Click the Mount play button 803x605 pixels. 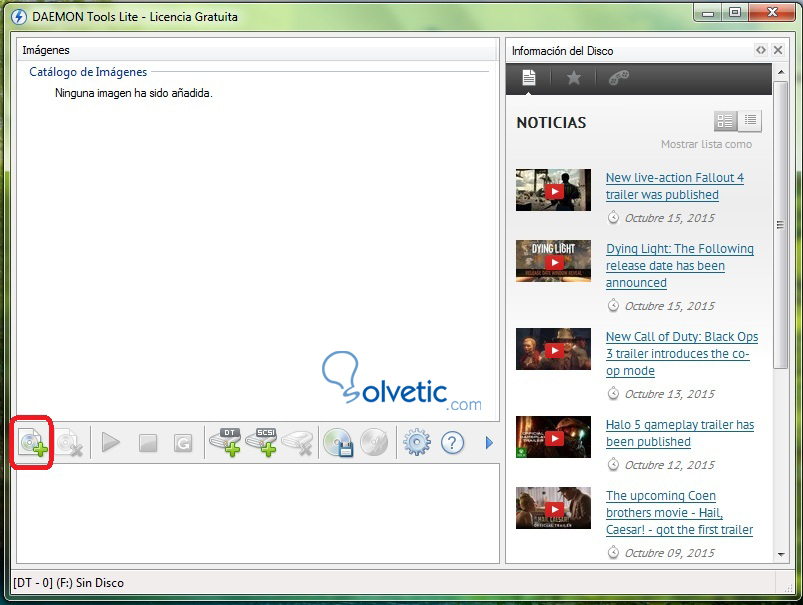(x=110, y=443)
